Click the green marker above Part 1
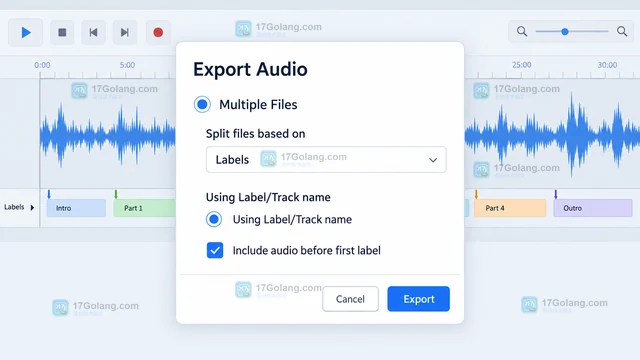640x360 pixels. pyautogui.click(x=116, y=194)
